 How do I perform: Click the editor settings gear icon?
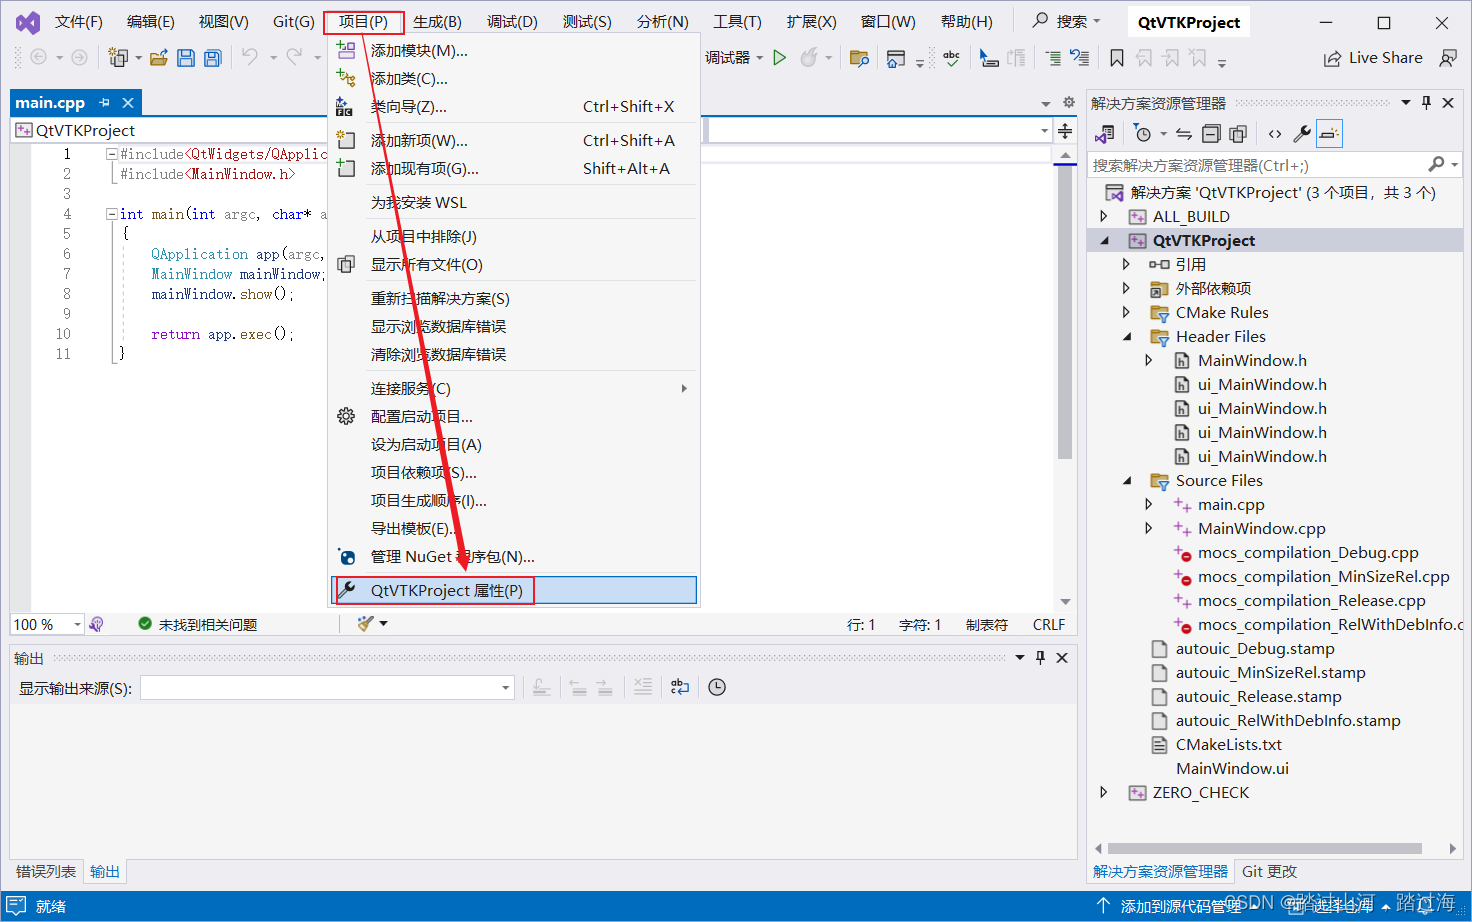[x=1069, y=103]
